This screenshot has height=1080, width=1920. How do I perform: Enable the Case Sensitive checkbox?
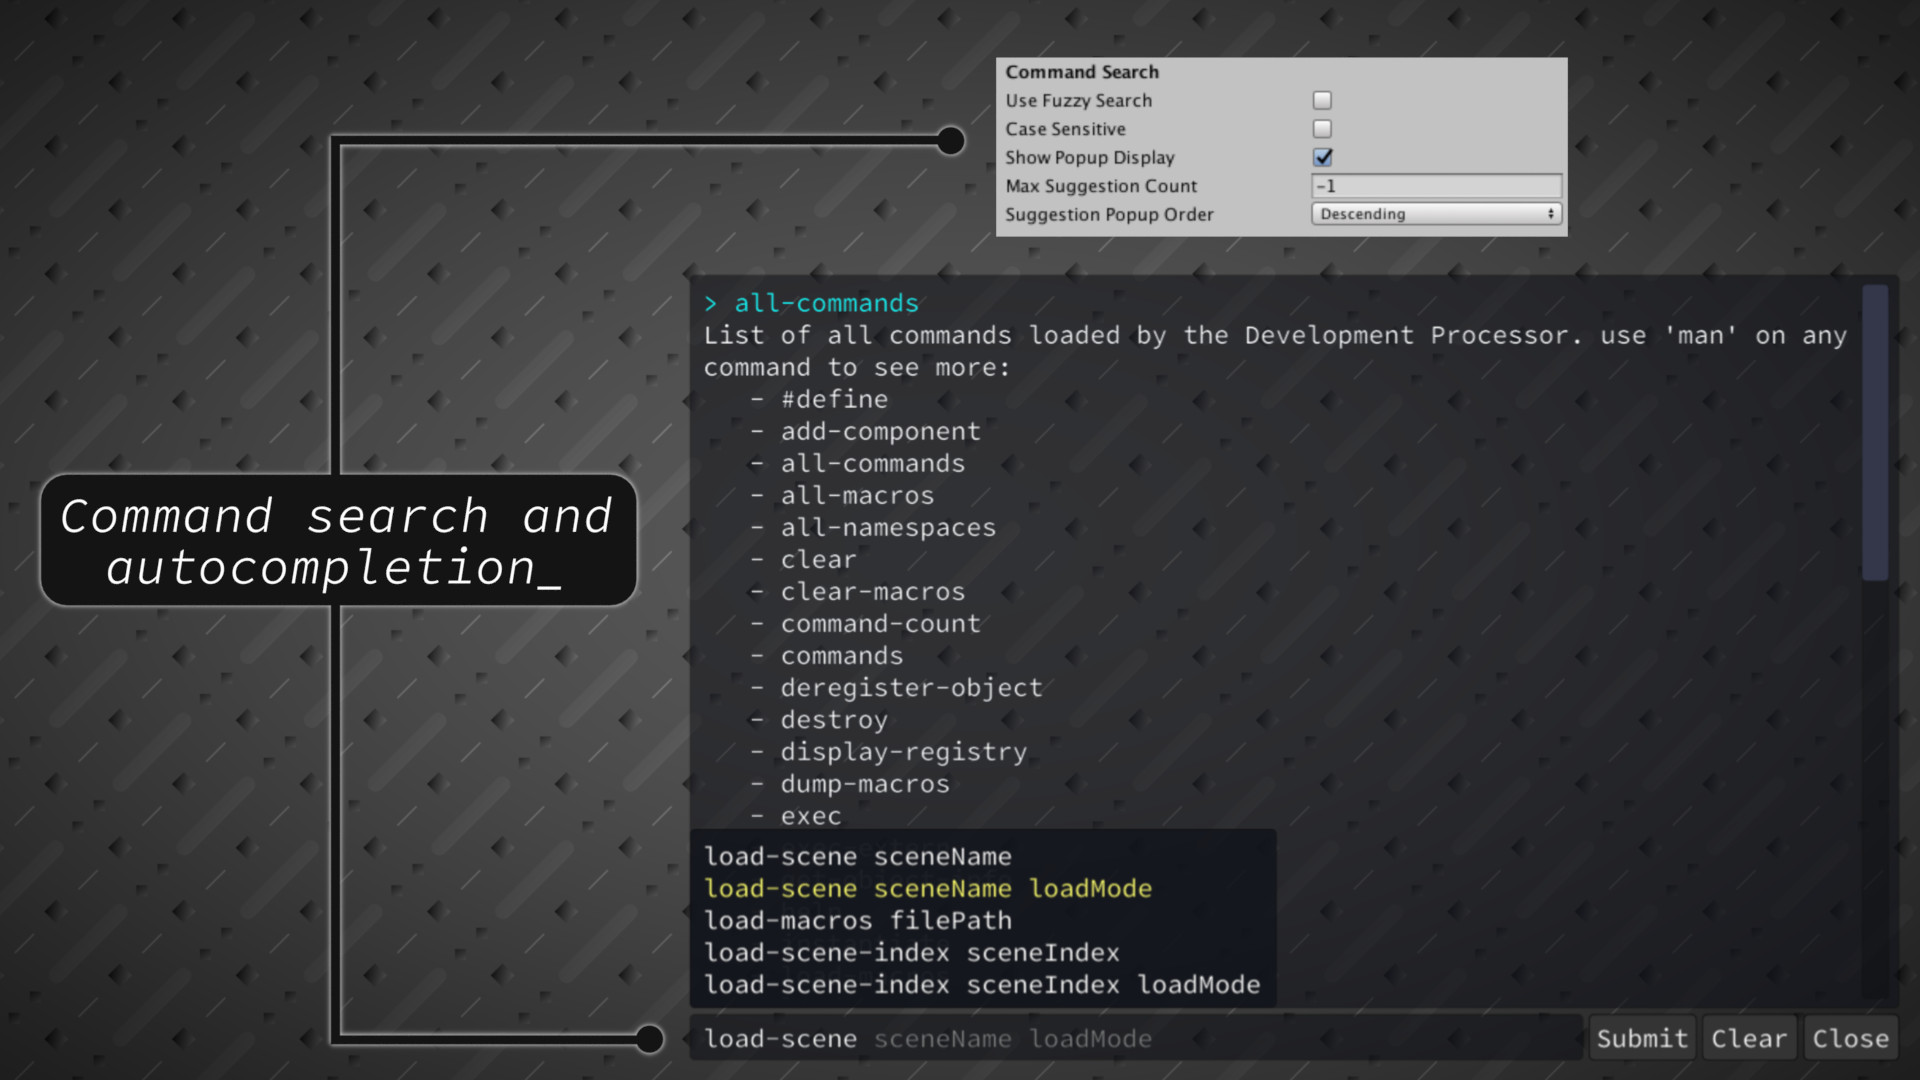[1322, 129]
